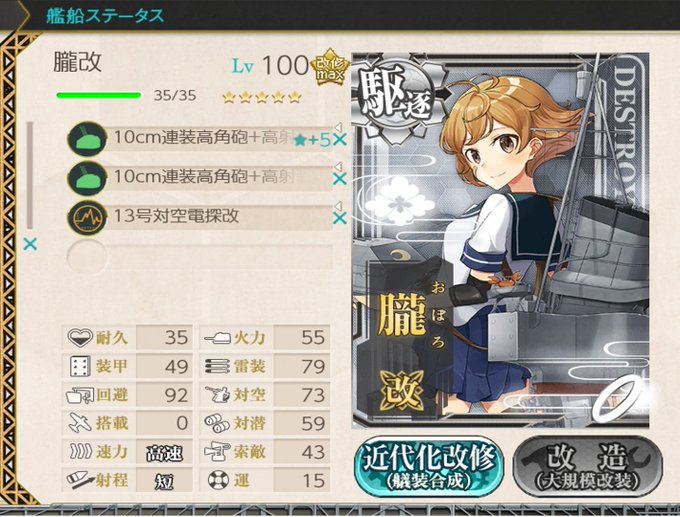
Task: Expand arrow on 13号対空電探改 slot
Action: tap(339, 206)
